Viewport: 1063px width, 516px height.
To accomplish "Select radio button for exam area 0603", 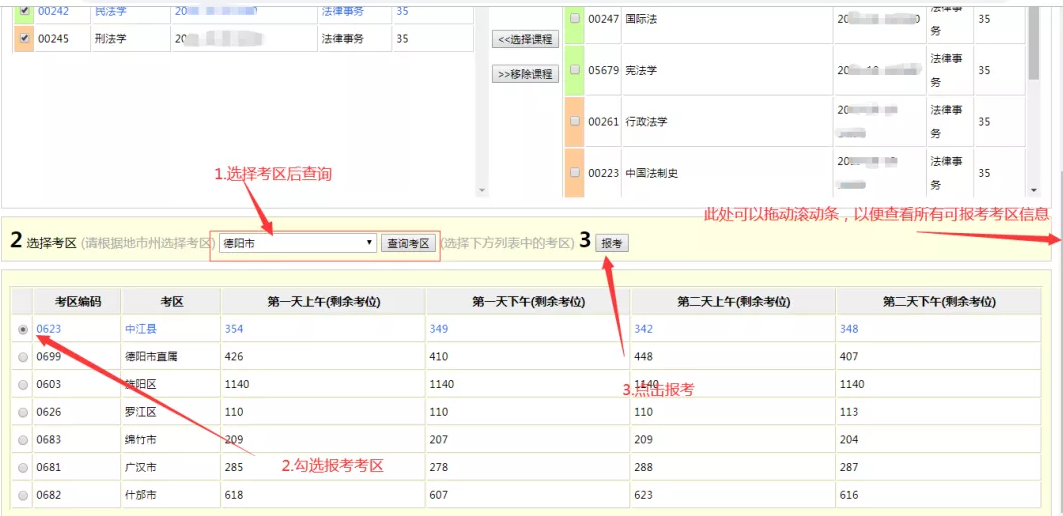I will (24, 384).
